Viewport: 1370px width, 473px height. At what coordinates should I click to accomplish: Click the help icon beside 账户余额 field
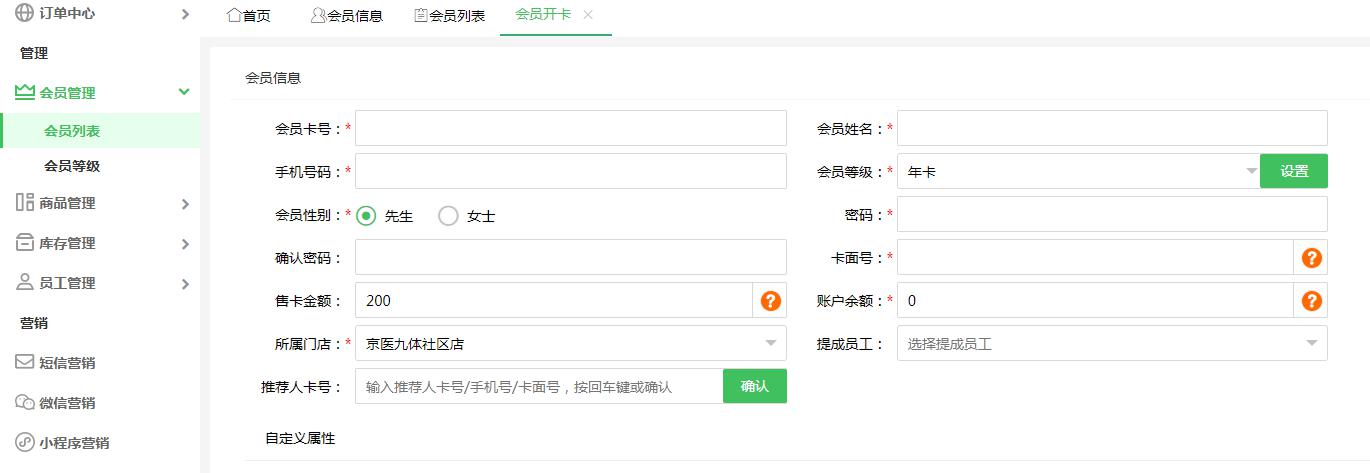tap(1311, 301)
